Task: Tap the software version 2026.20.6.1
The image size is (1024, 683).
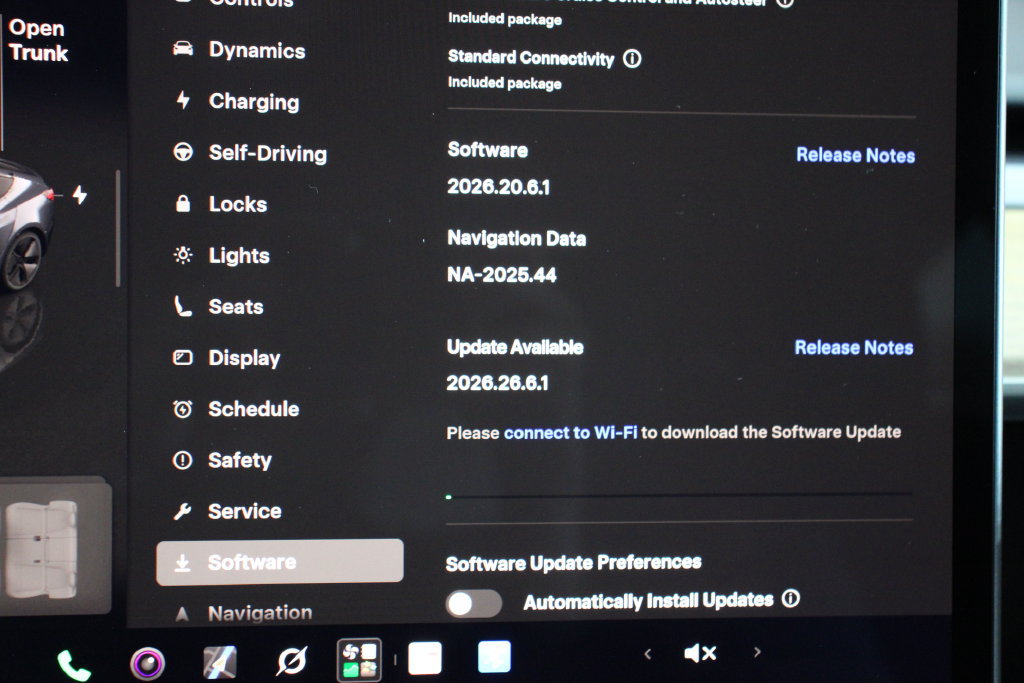Action: tap(498, 187)
